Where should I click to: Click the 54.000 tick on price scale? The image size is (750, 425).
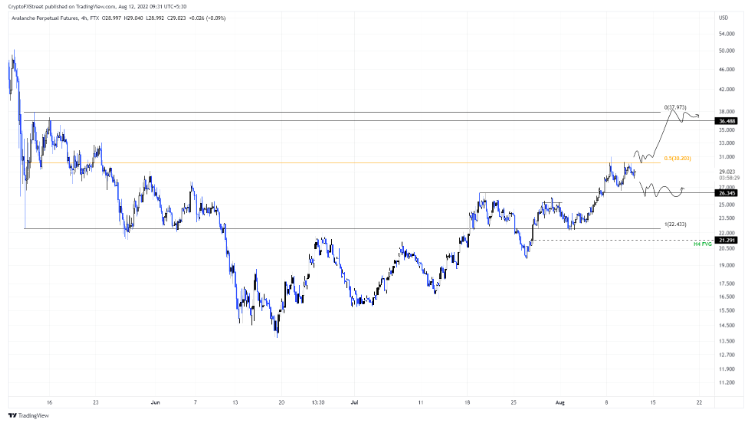[x=727, y=34]
